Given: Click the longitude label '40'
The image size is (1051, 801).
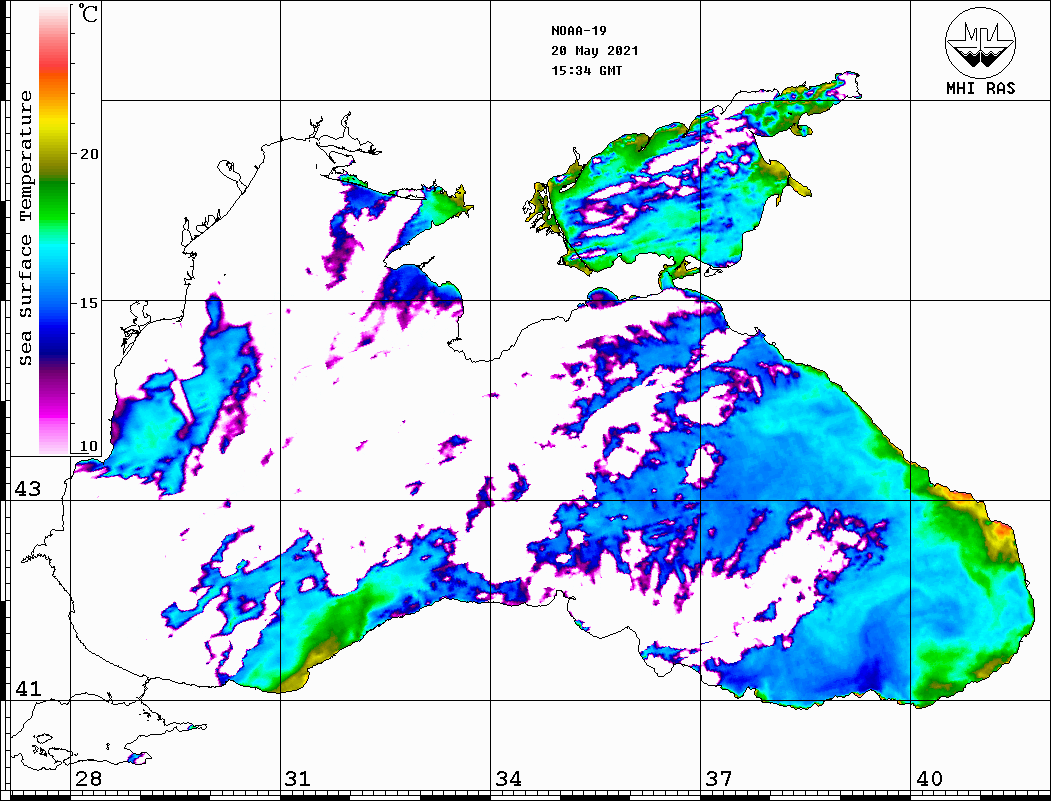Looking at the screenshot, I should (x=929, y=779).
